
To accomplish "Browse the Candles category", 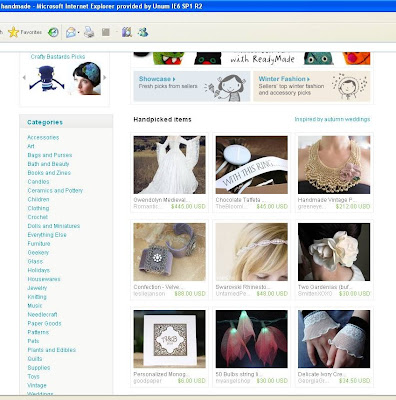I will coord(38,182).
